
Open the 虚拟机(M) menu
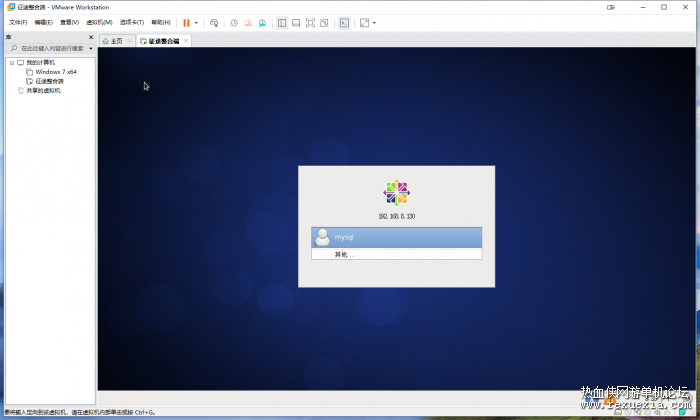[x=99, y=22]
